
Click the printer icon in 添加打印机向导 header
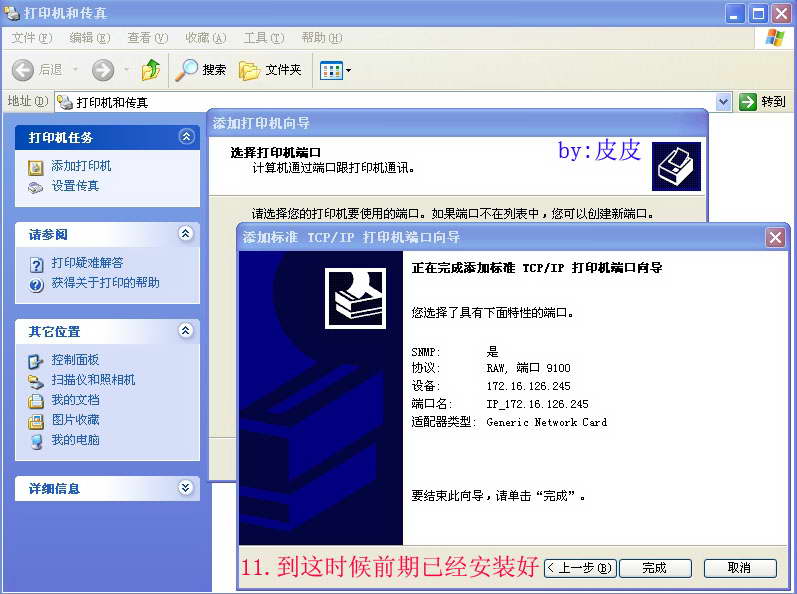(676, 166)
